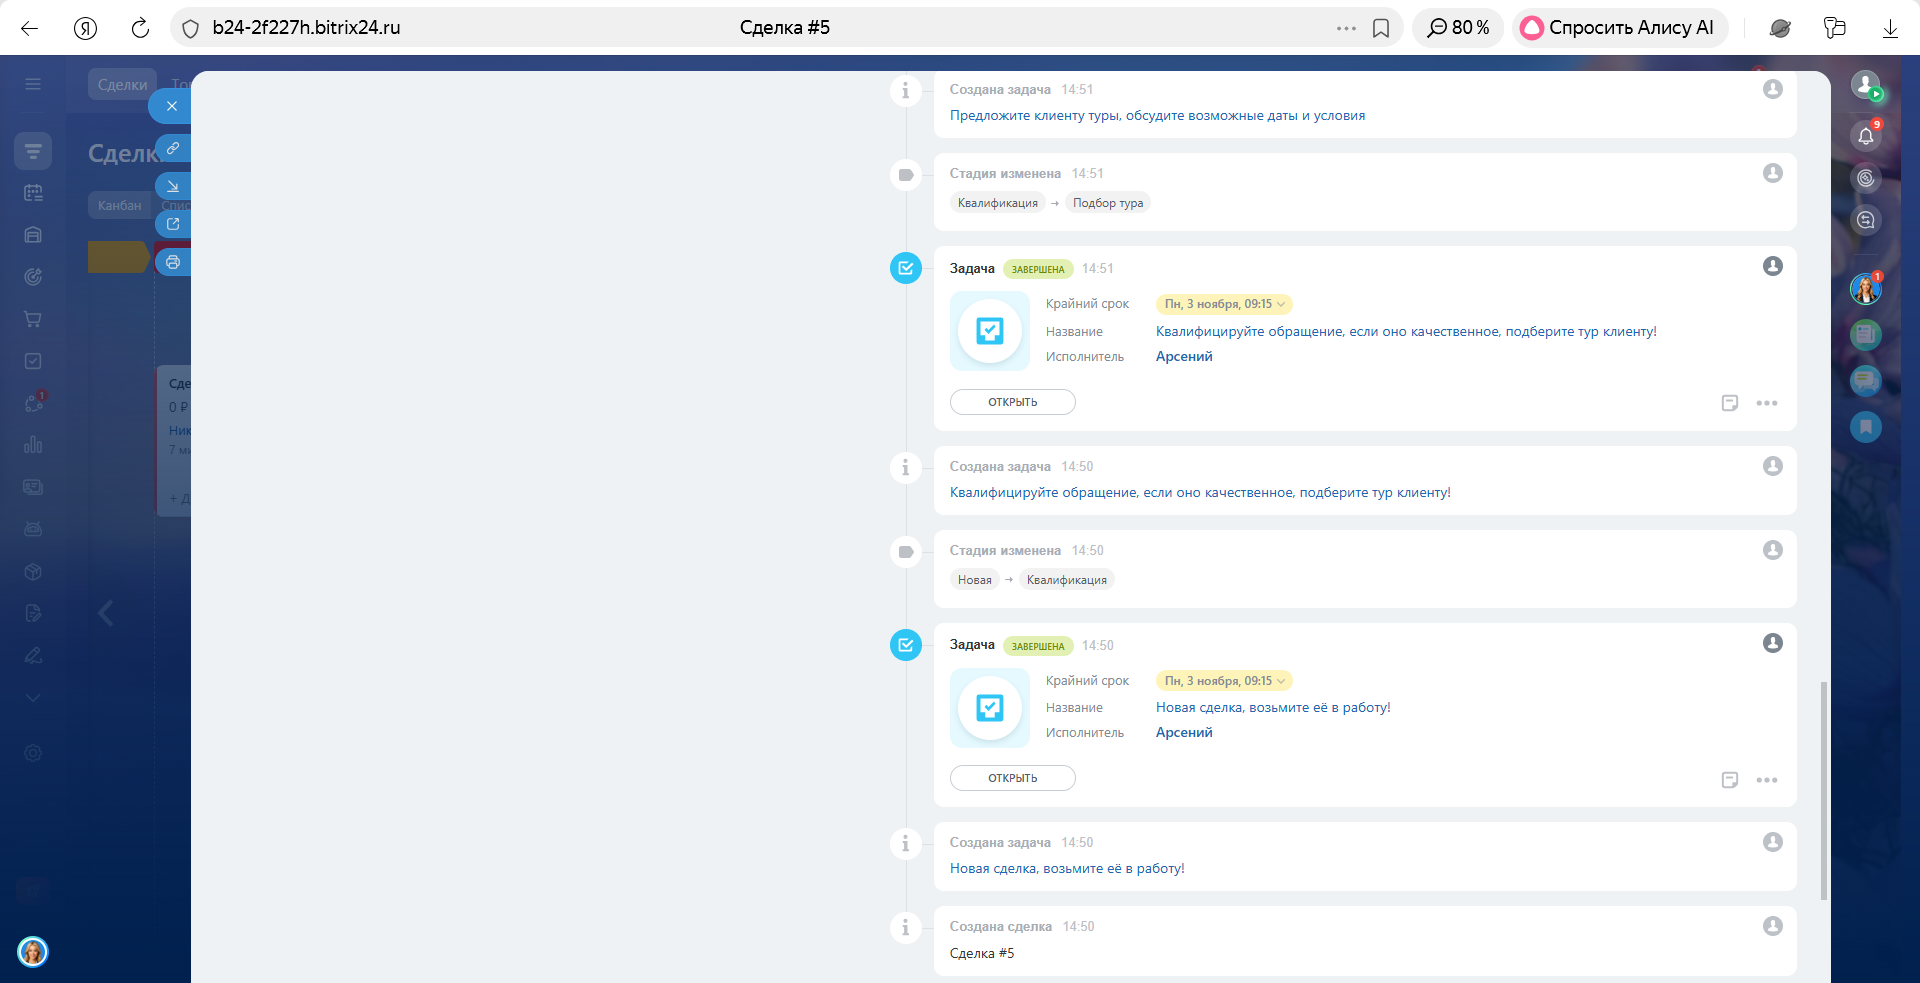Switch to the Сделки tab
This screenshot has width=1920, height=983.
pos(122,85)
